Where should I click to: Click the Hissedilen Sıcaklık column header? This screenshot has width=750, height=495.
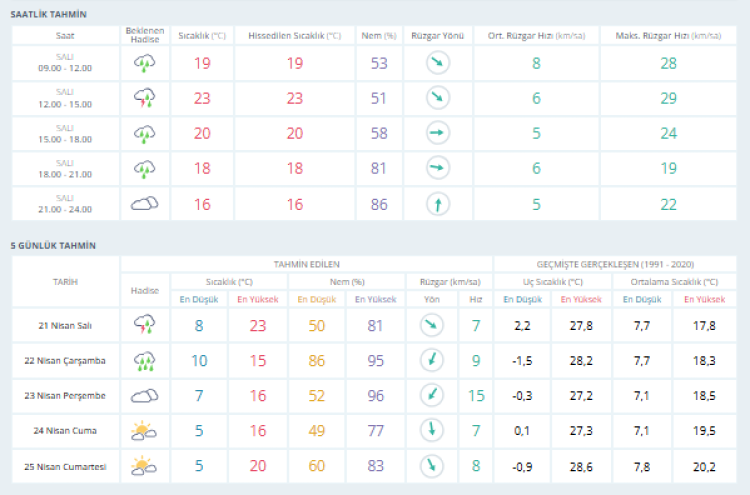294,35
